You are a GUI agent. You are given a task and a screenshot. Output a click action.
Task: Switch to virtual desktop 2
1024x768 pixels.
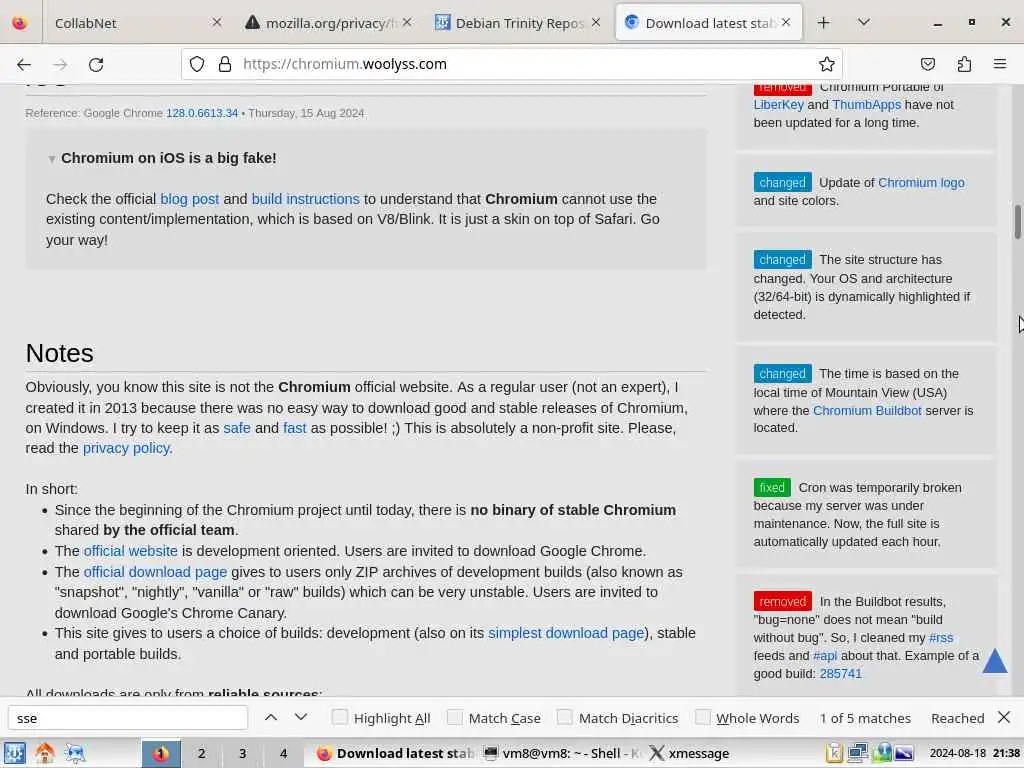(x=202, y=753)
